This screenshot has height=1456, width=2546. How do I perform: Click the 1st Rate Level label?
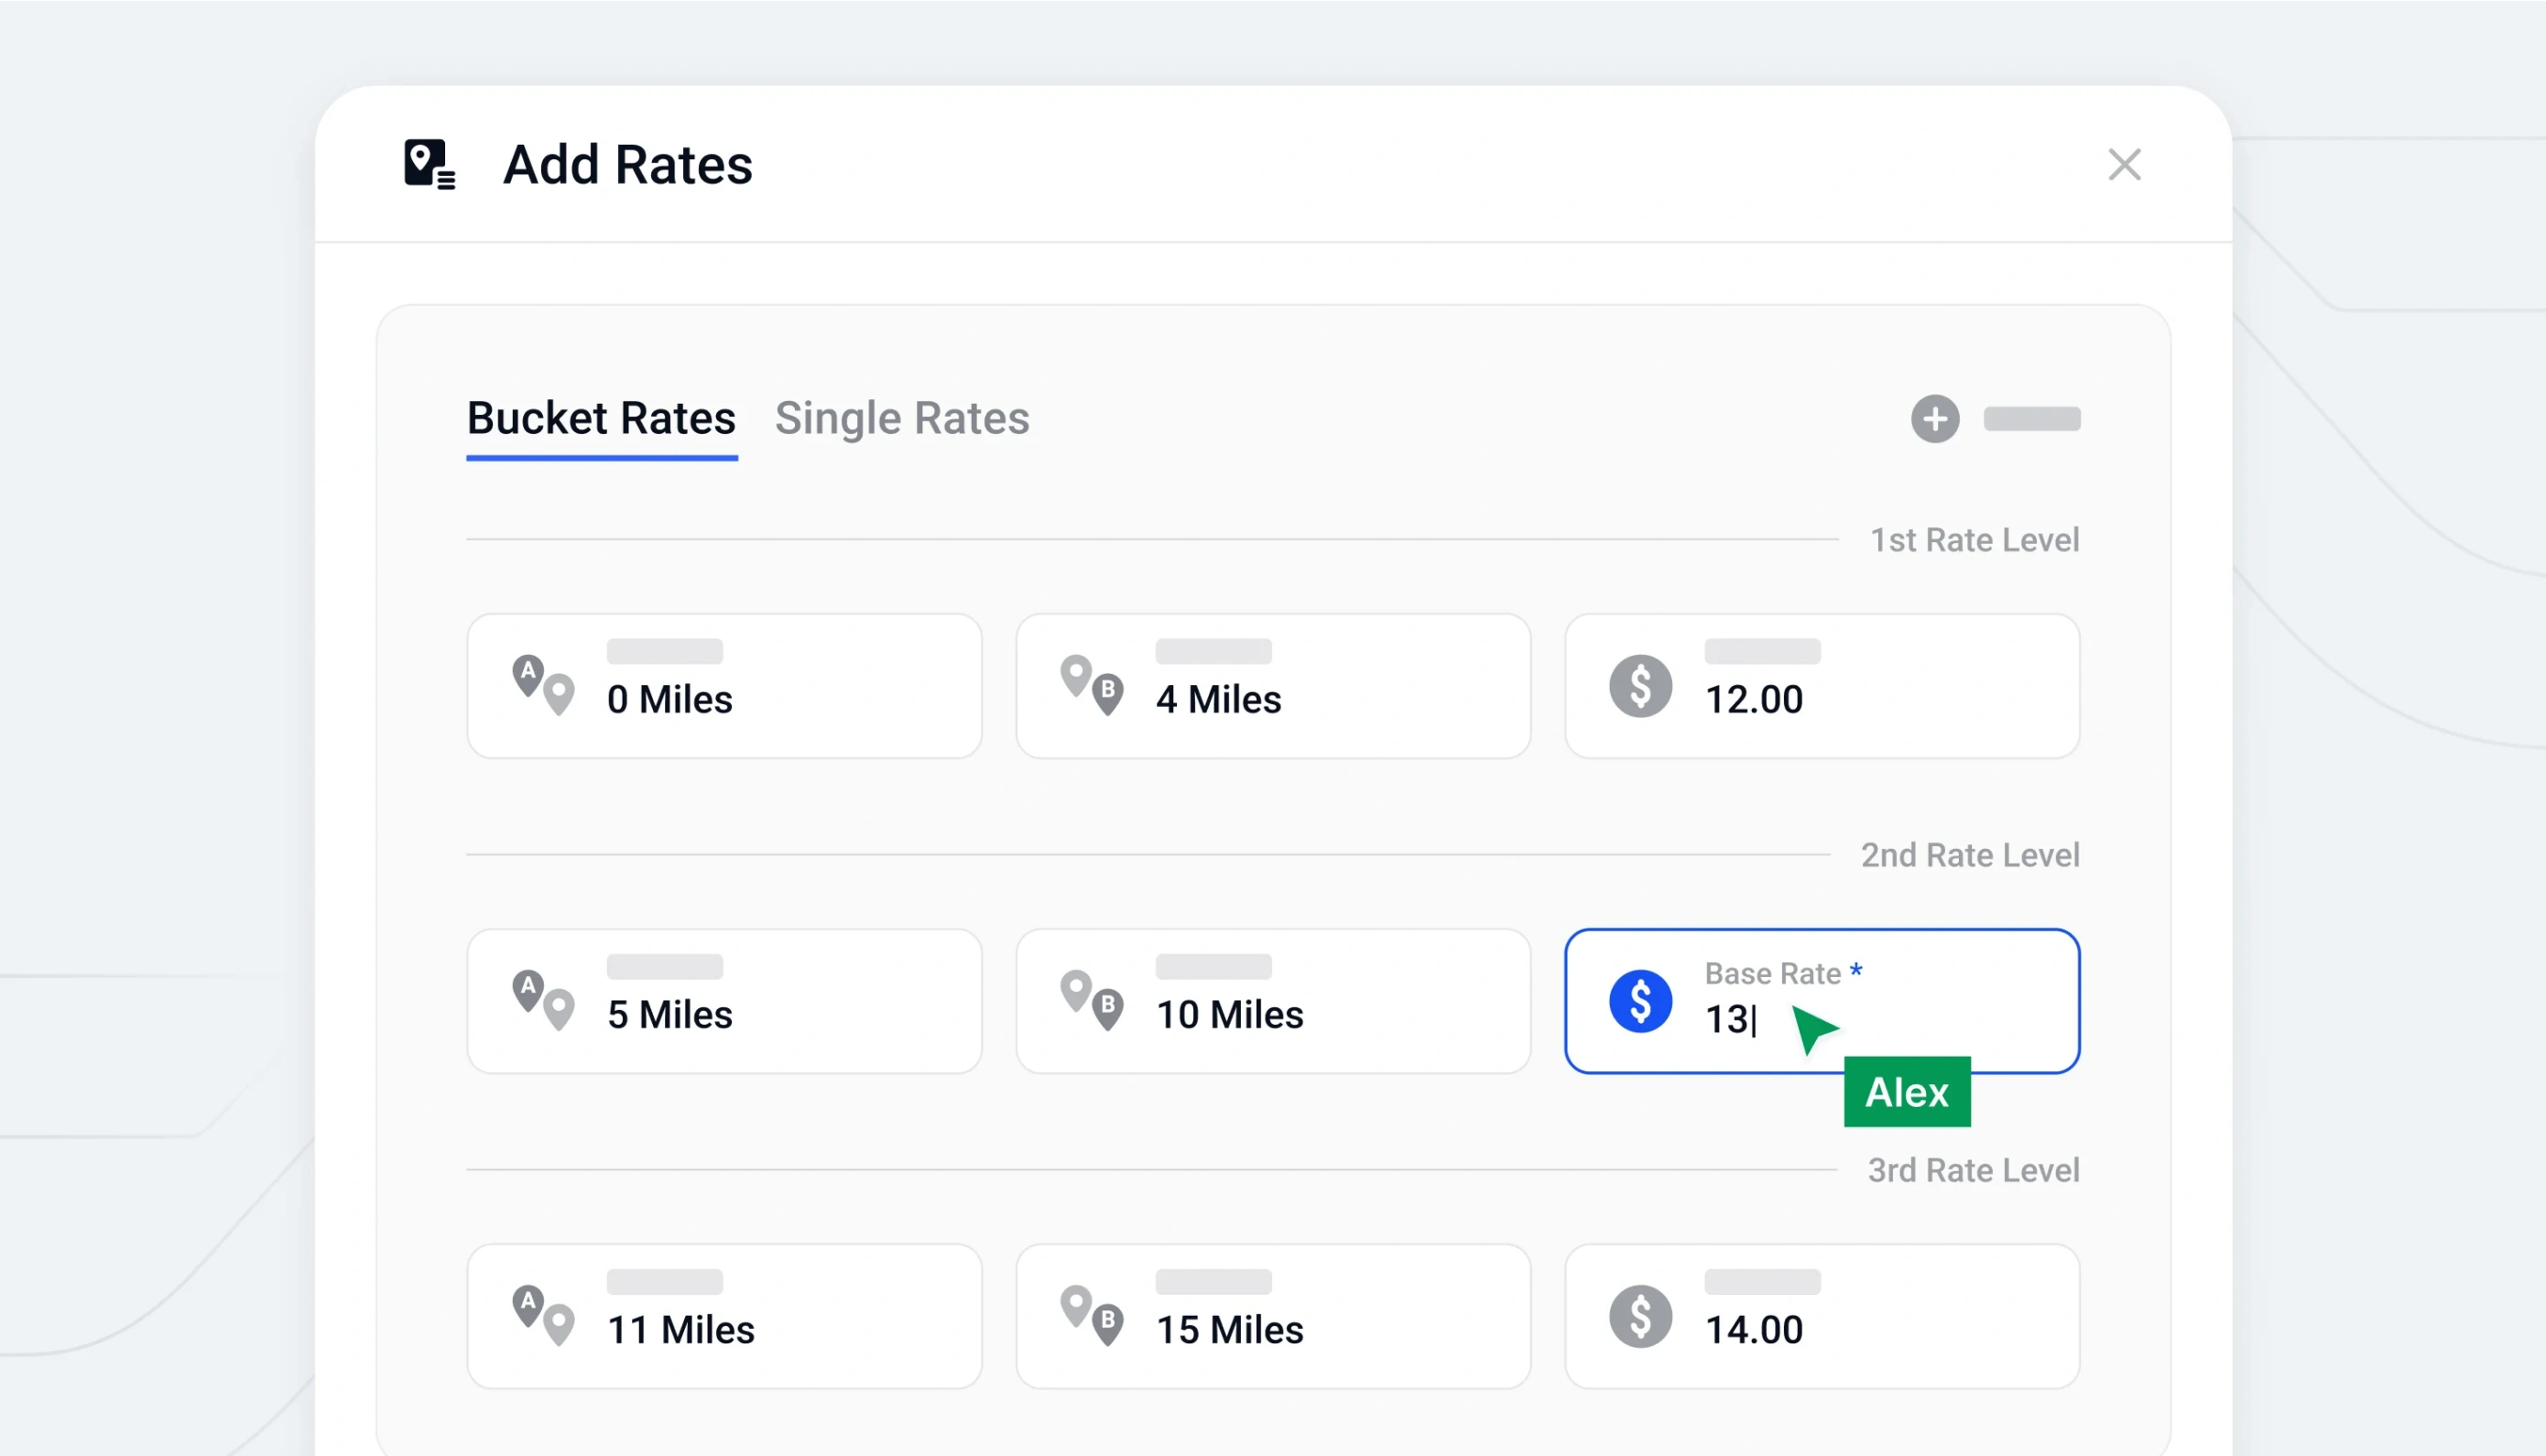pyautogui.click(x=1974, y=540)
